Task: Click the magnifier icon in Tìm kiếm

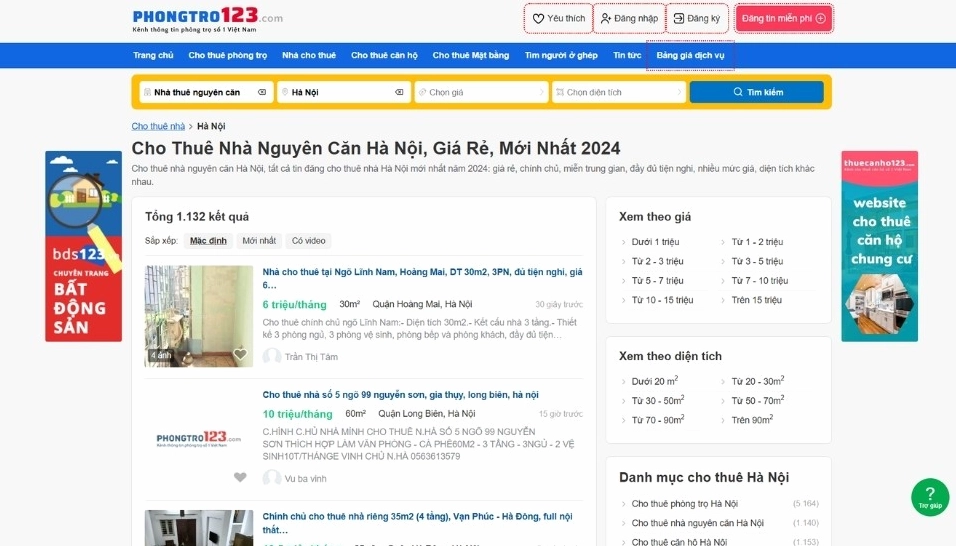Action: tap(738, 92)
